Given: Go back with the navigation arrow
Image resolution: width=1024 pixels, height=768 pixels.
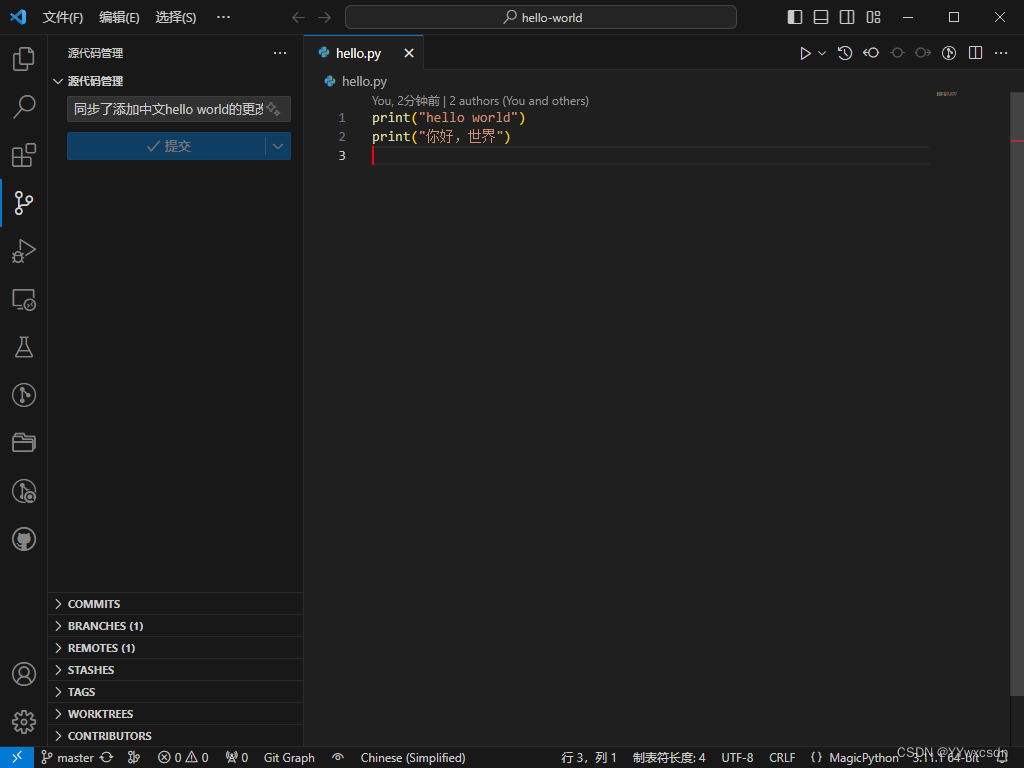Looking at the screenshot, I should [x=298, y=18].
